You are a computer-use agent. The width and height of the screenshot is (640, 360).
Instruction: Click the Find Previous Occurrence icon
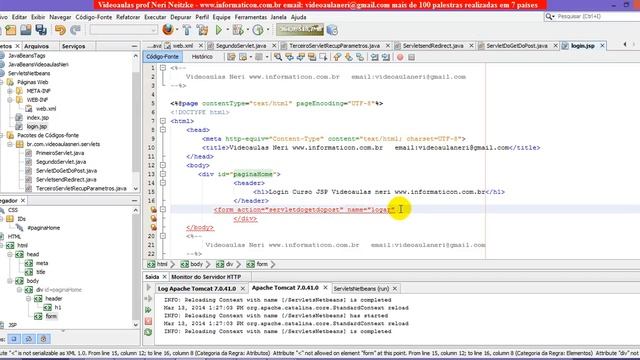tap(289, 57)
